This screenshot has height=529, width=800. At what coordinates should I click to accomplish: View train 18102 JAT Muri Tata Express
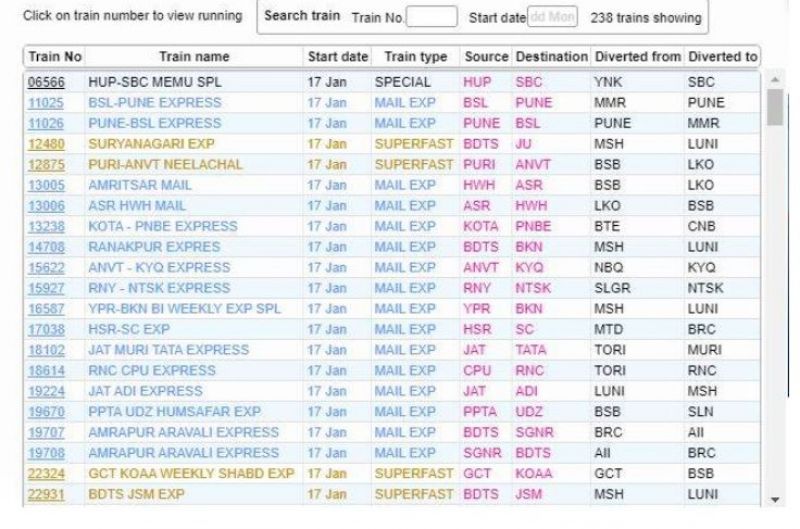[46, 350]
